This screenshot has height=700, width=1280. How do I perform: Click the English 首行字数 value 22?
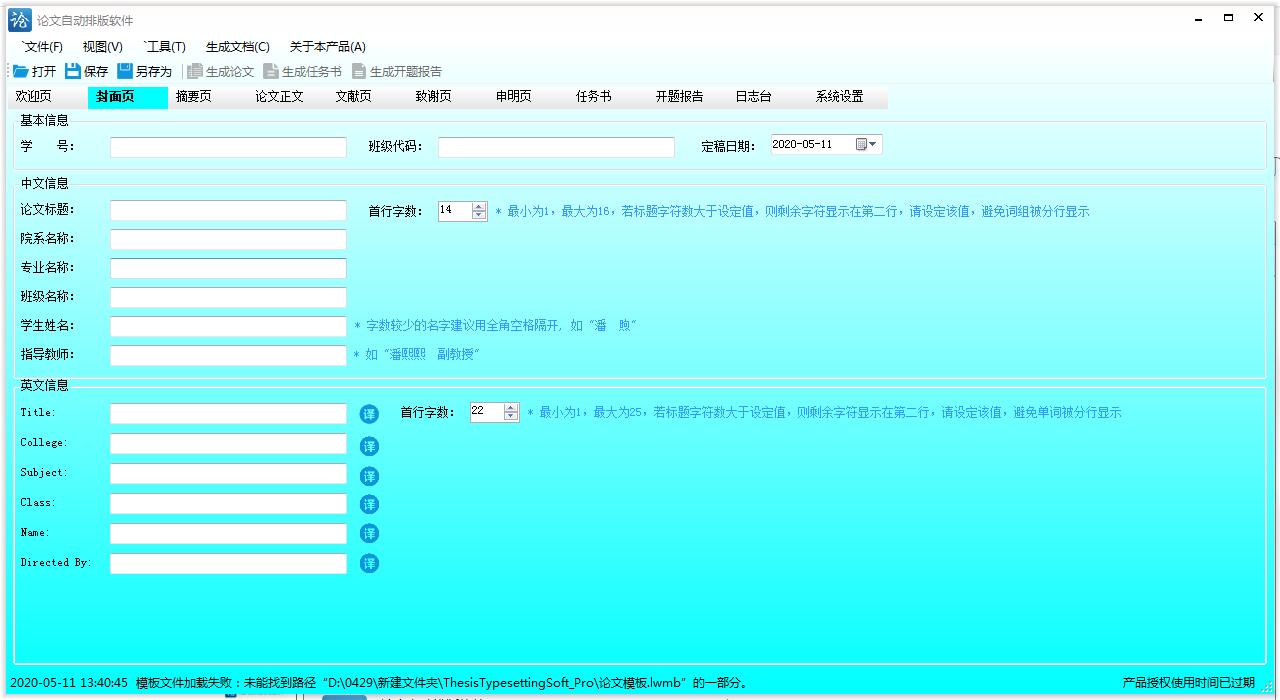click(487, 411)
